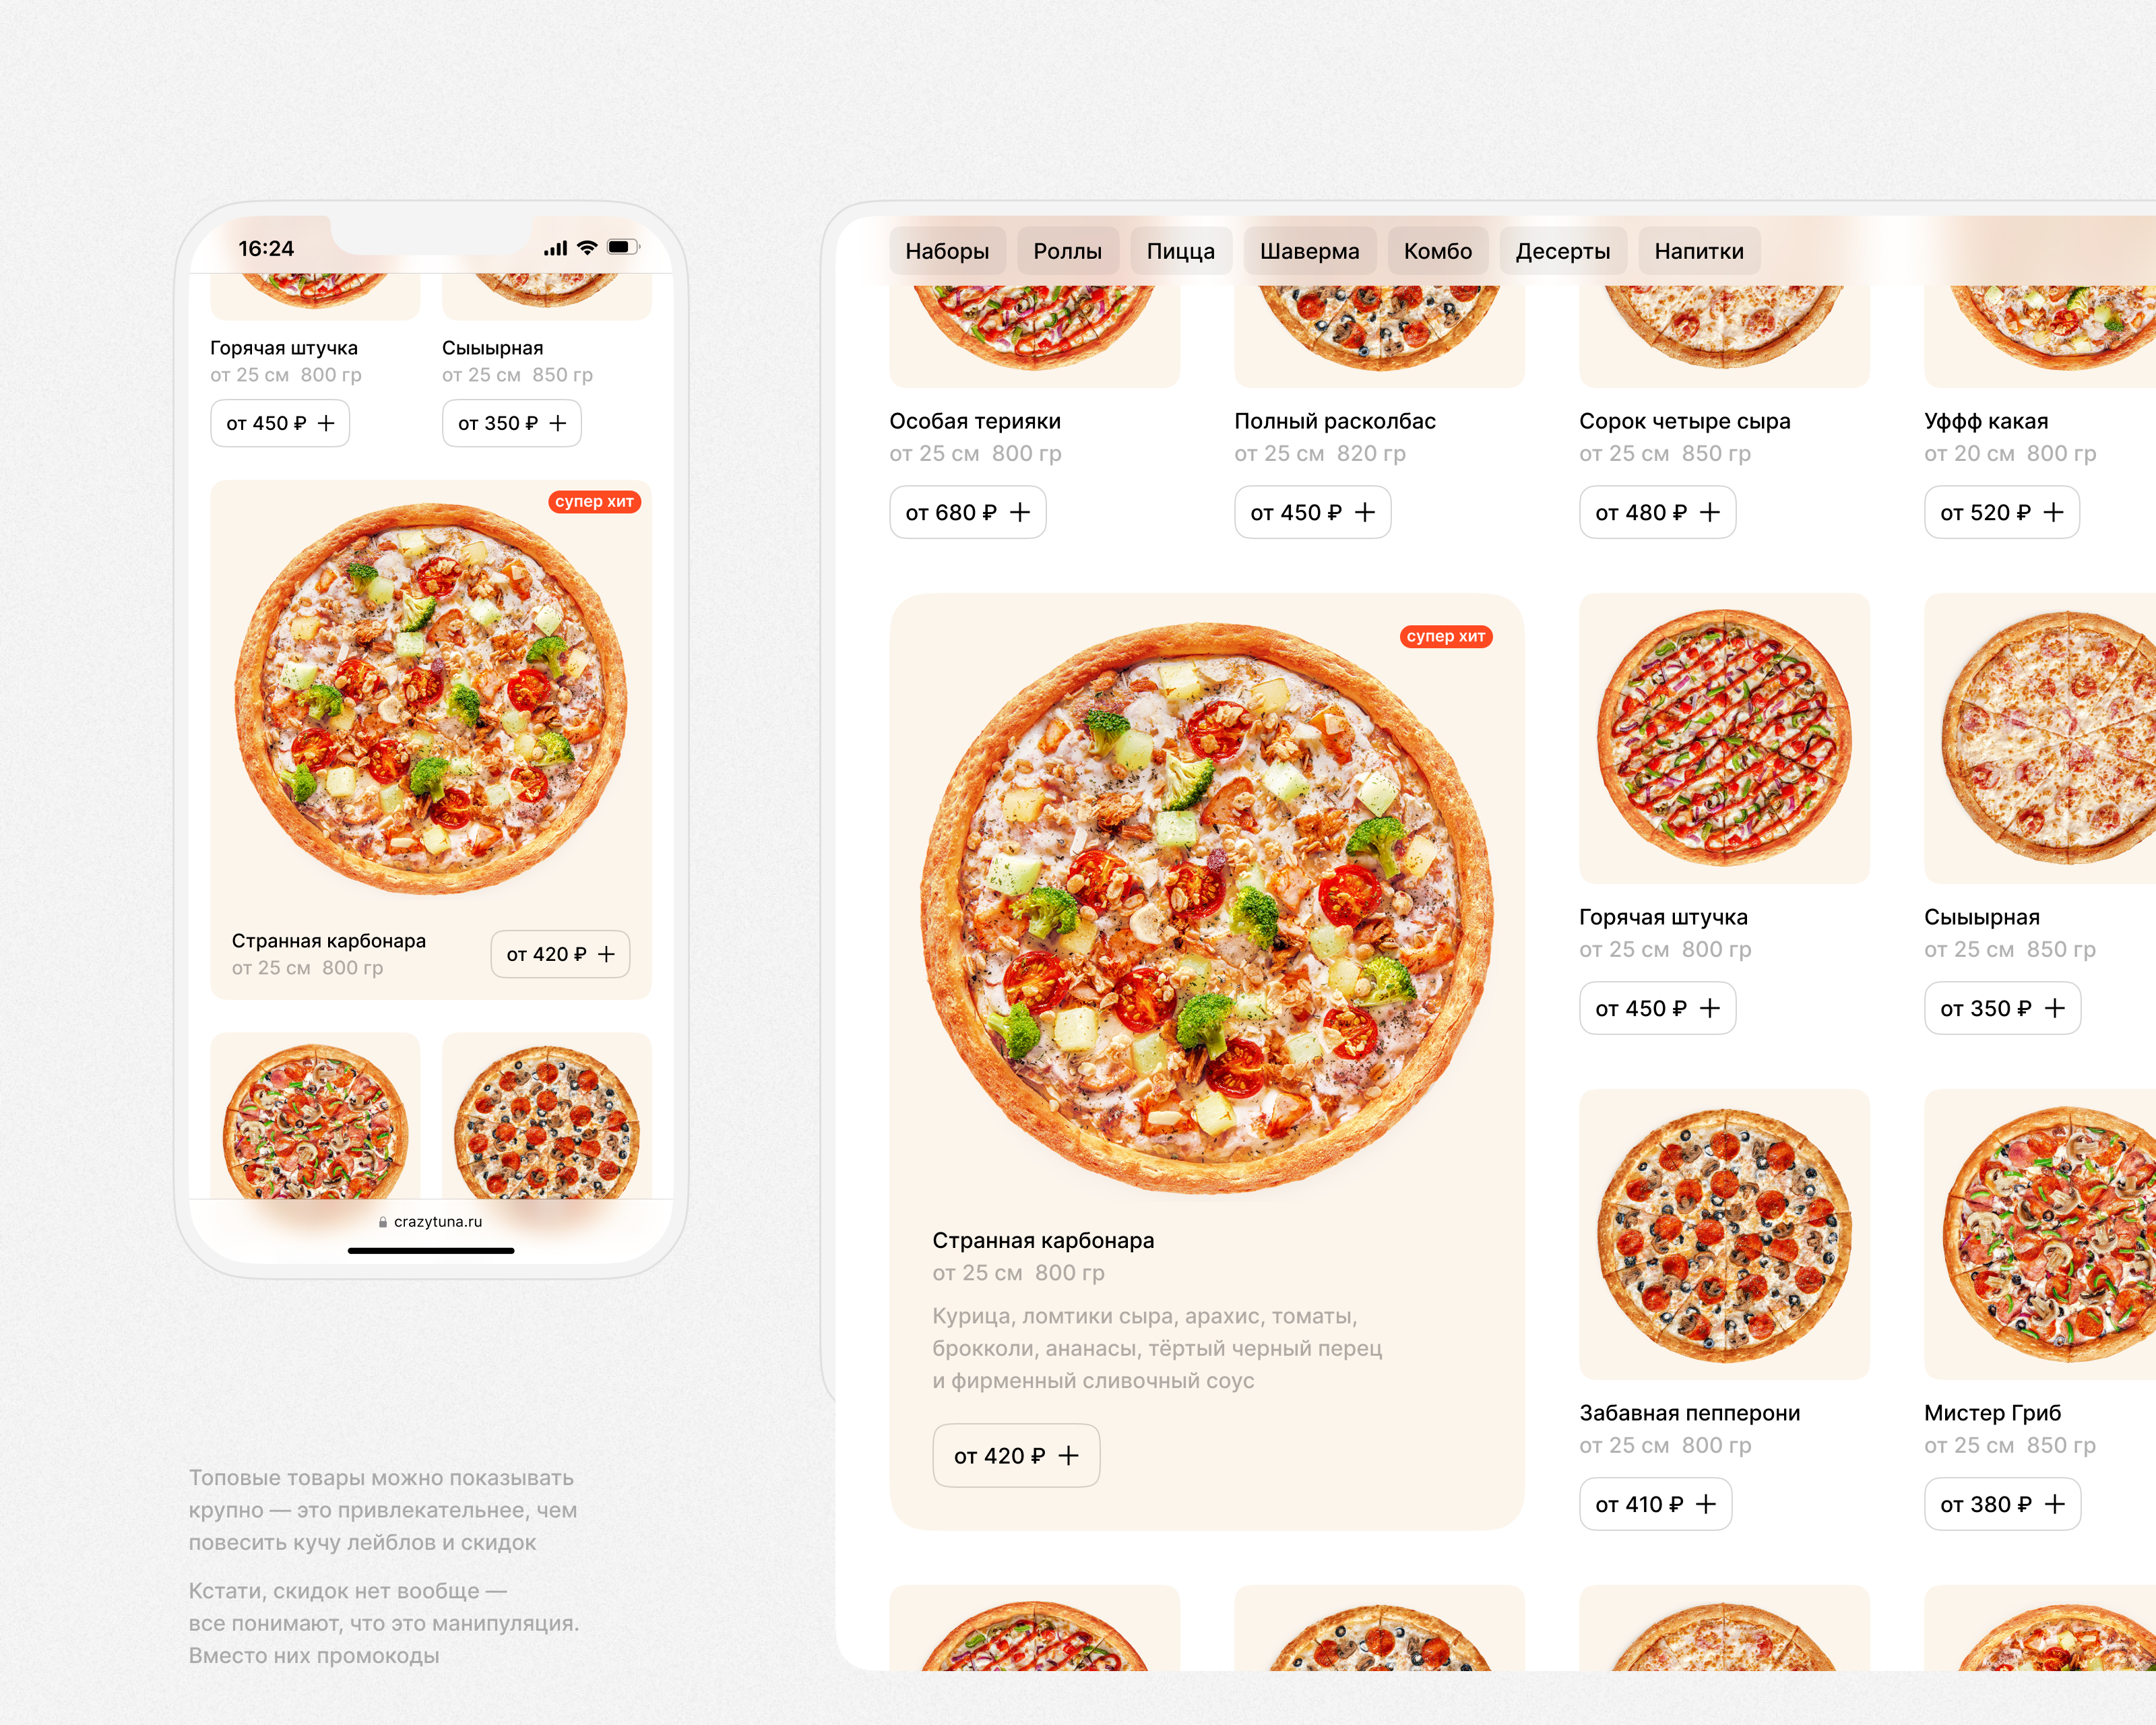Click the от 420 ₽ button on desktop card
This screenshot has height=1725, width=2156.
1016,1455
